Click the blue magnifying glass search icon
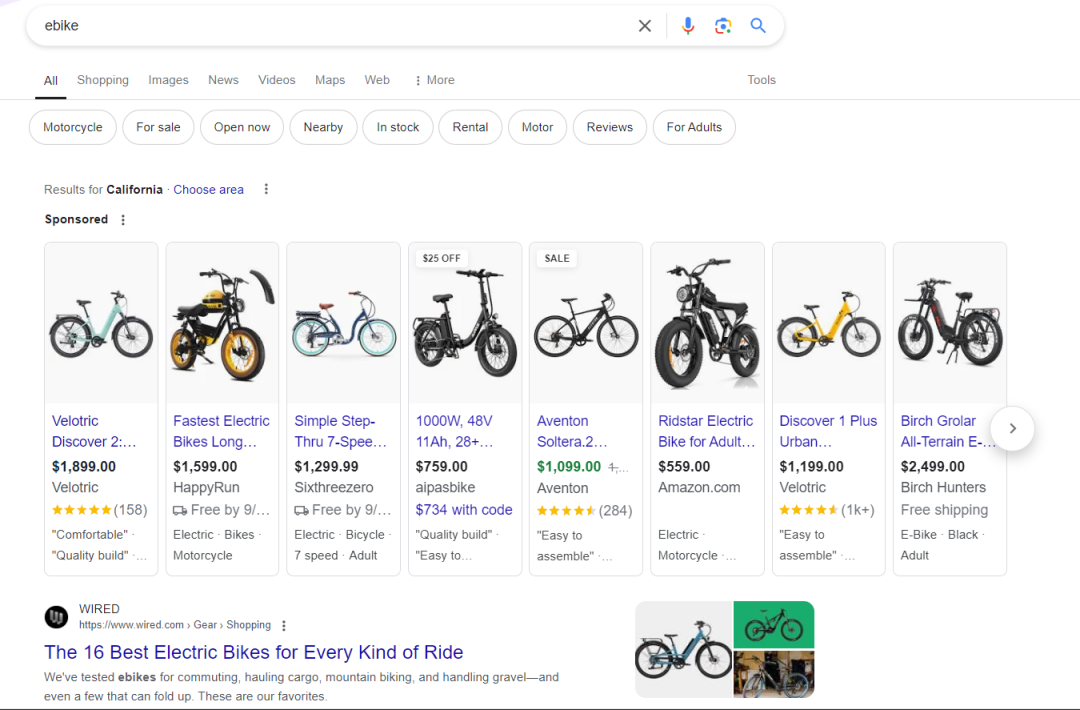The height and width of the screenshot is (710, 1080). [x=758, y=26]
